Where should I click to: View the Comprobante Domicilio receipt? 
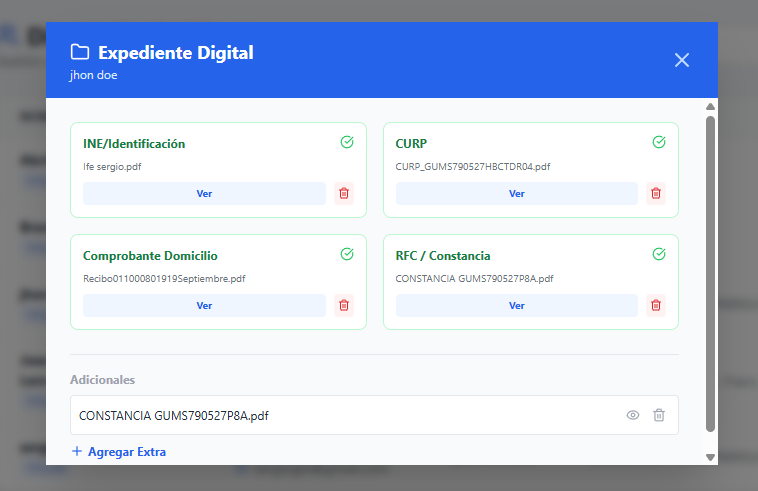pyautogui.click(x=204, y=305)
